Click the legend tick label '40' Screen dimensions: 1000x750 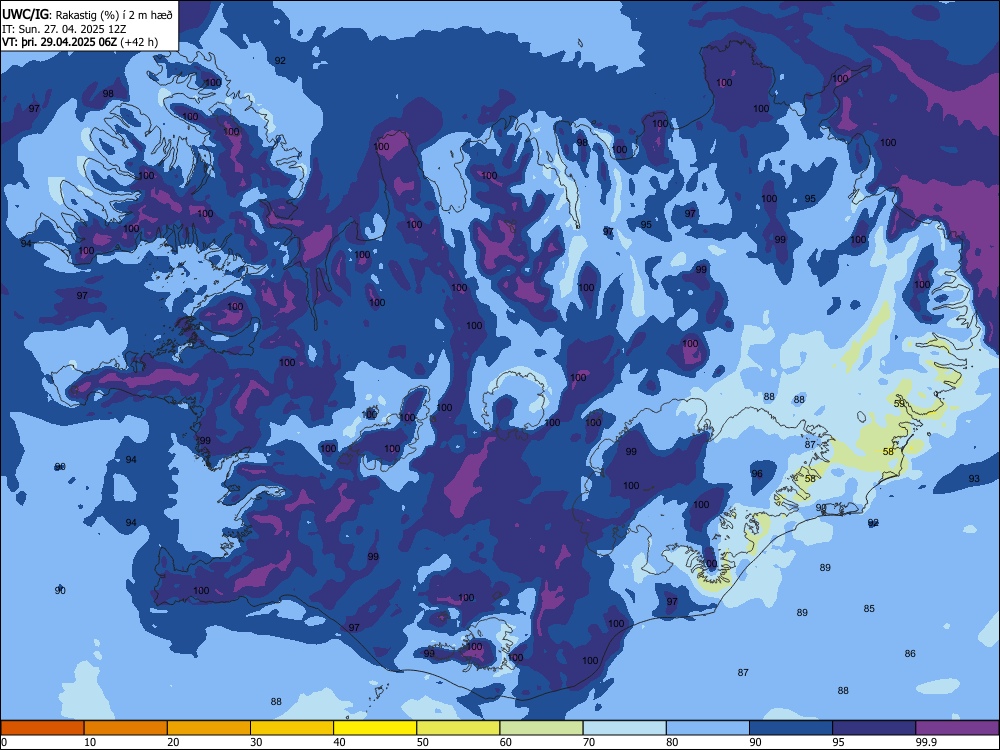pyautogui.click(x=339, y=742)
